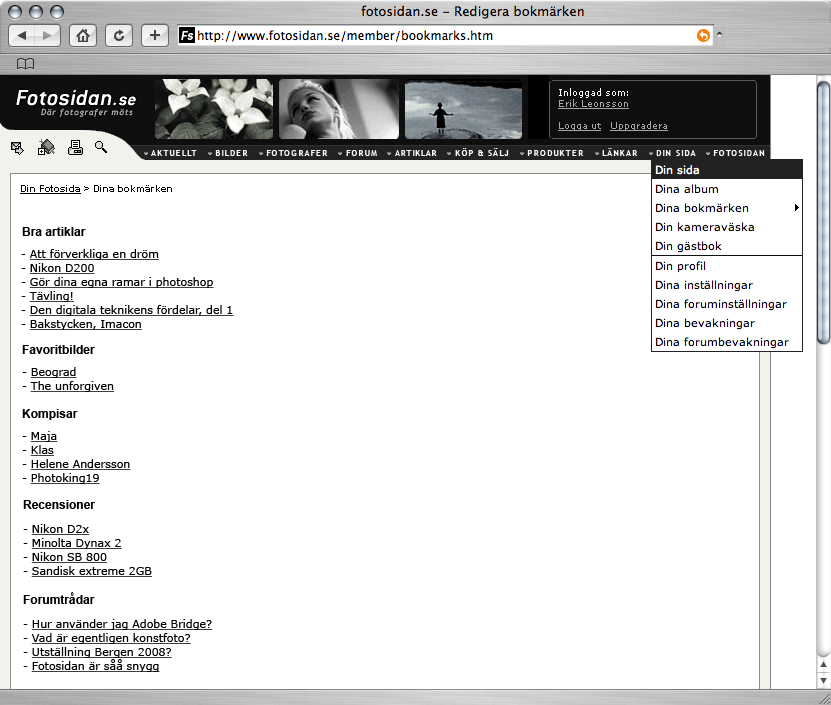Click the printer icon on the Fotosidan toolbar
Image resolution: width=831 pixels, height=705 pixels.
coord(75,148)
